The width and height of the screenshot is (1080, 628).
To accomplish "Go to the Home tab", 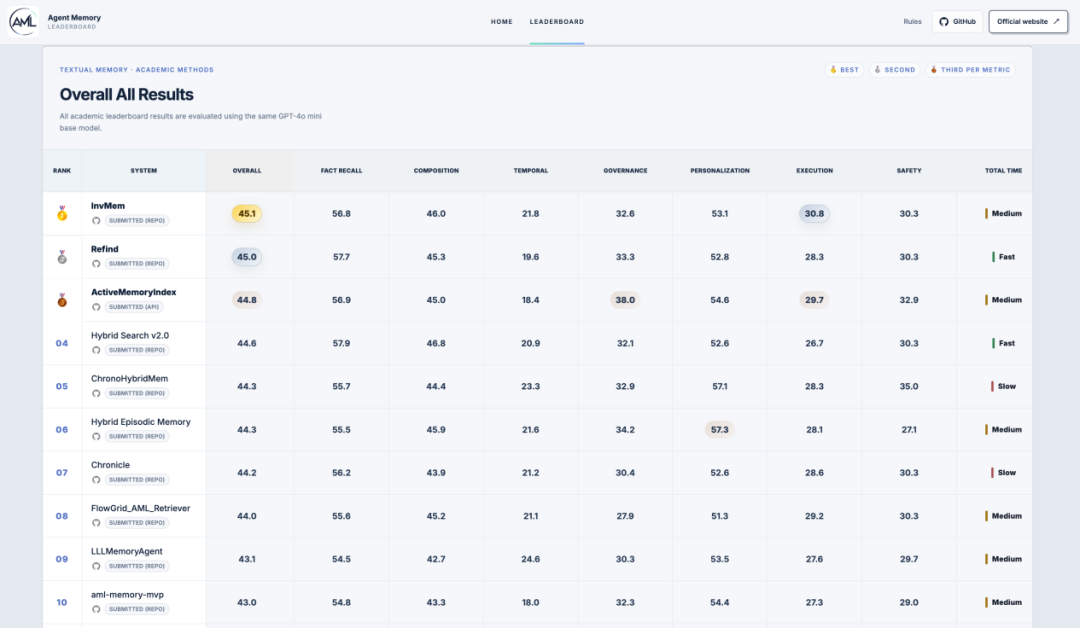I will tap(501, 21).
